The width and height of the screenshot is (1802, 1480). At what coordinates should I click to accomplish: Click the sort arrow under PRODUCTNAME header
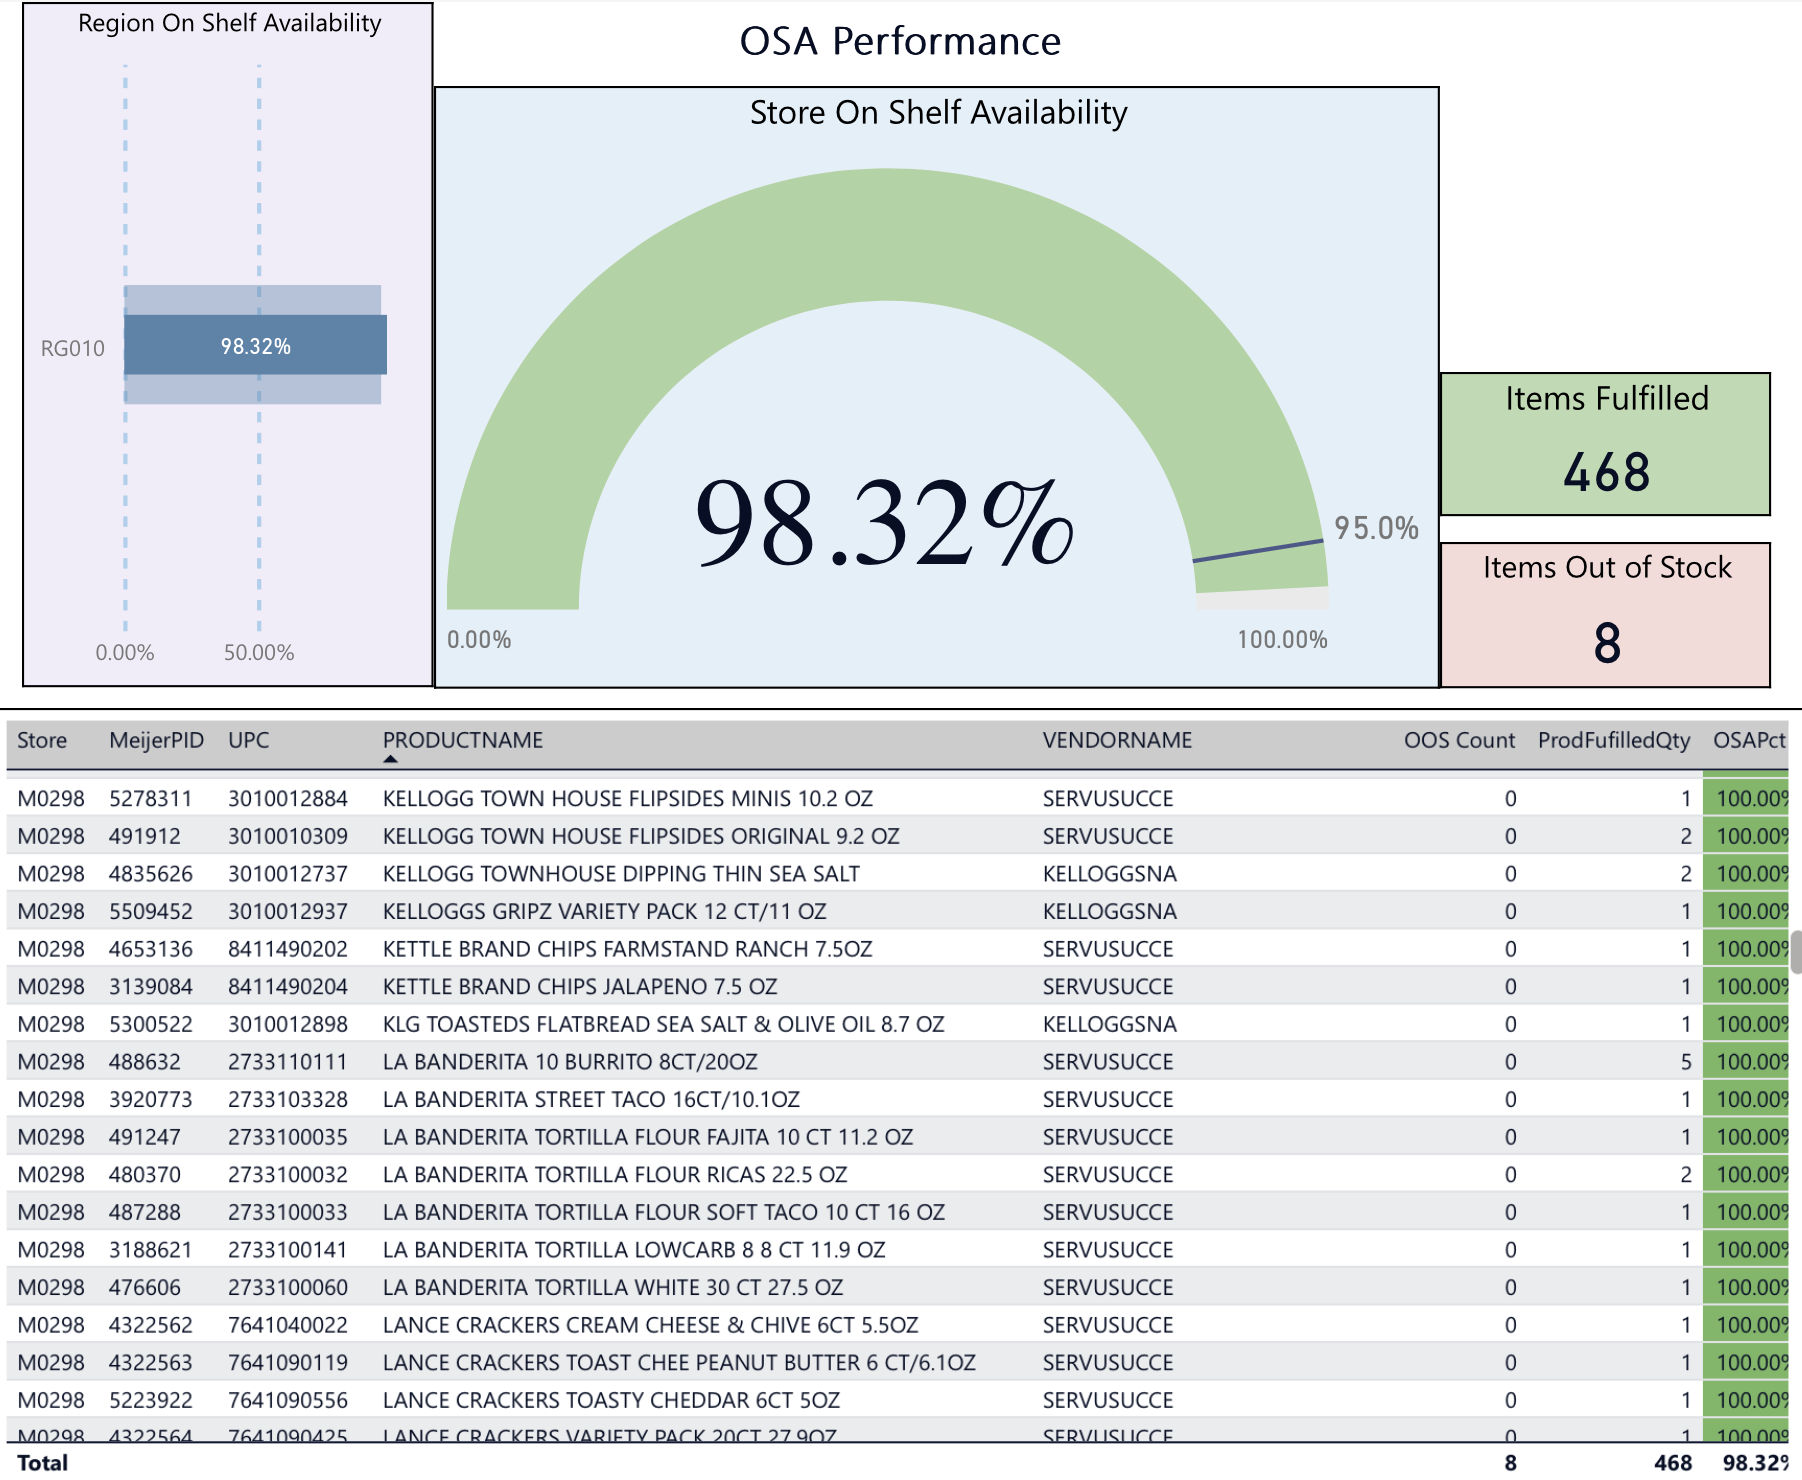point(391,760)
